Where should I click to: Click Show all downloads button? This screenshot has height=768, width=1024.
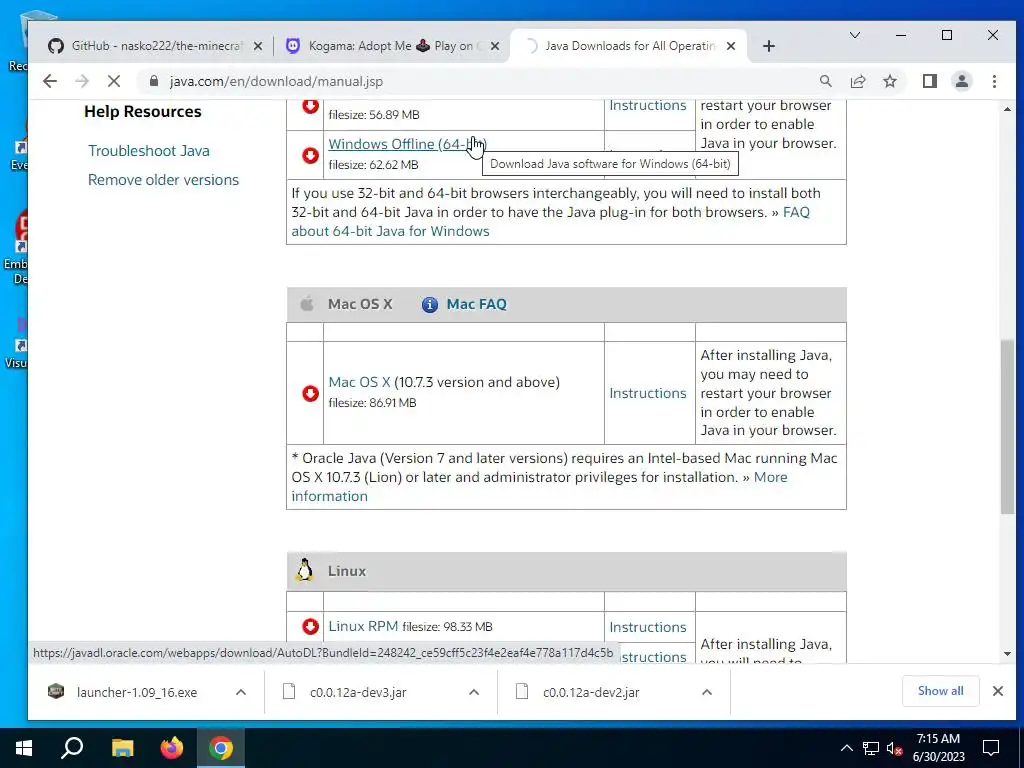940,691
